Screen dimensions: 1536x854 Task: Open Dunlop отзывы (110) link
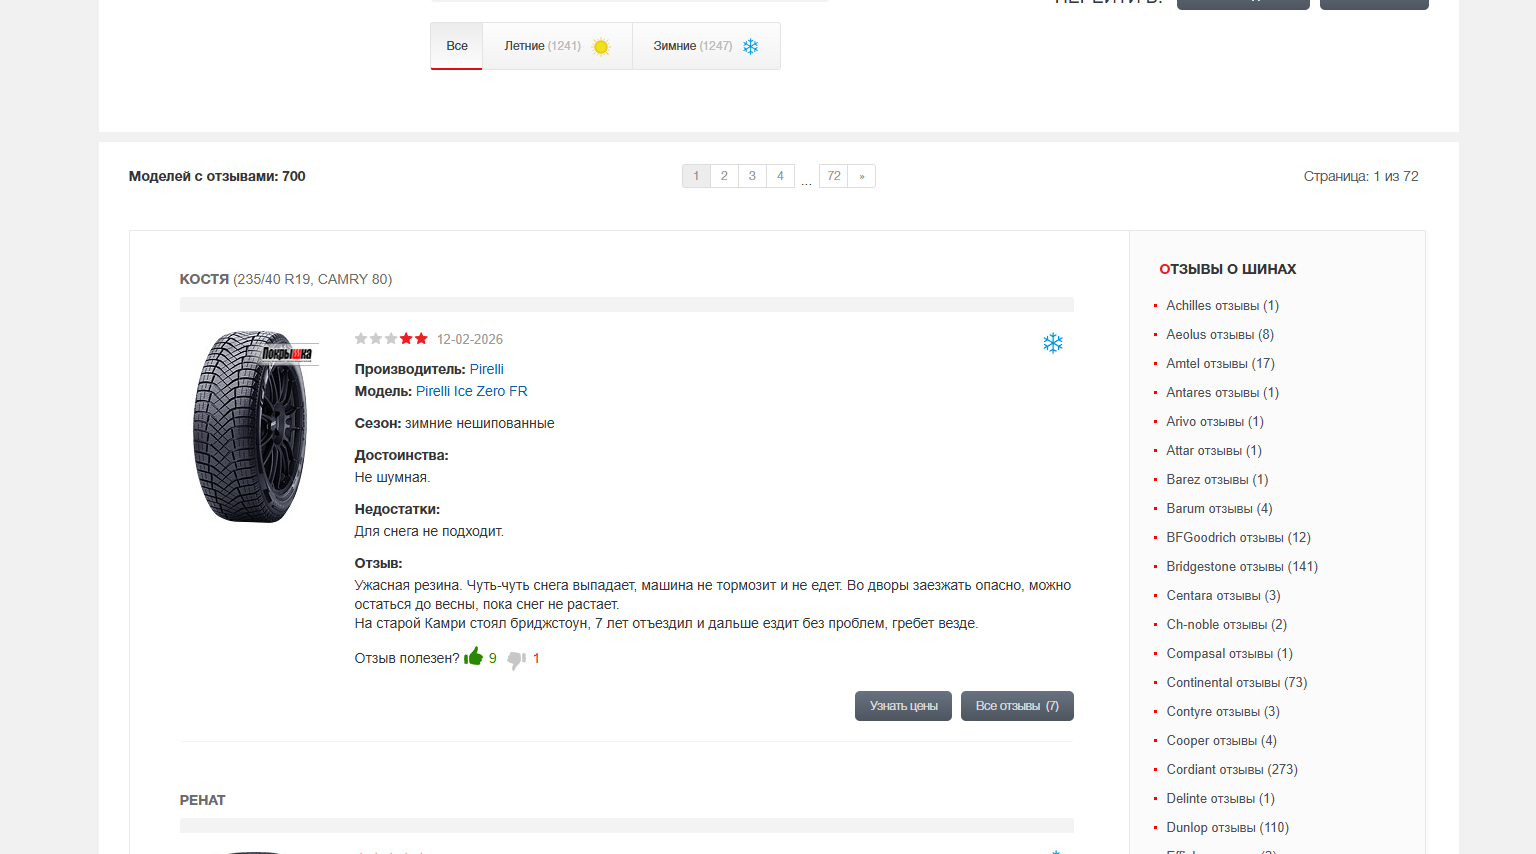point(1227,828)
